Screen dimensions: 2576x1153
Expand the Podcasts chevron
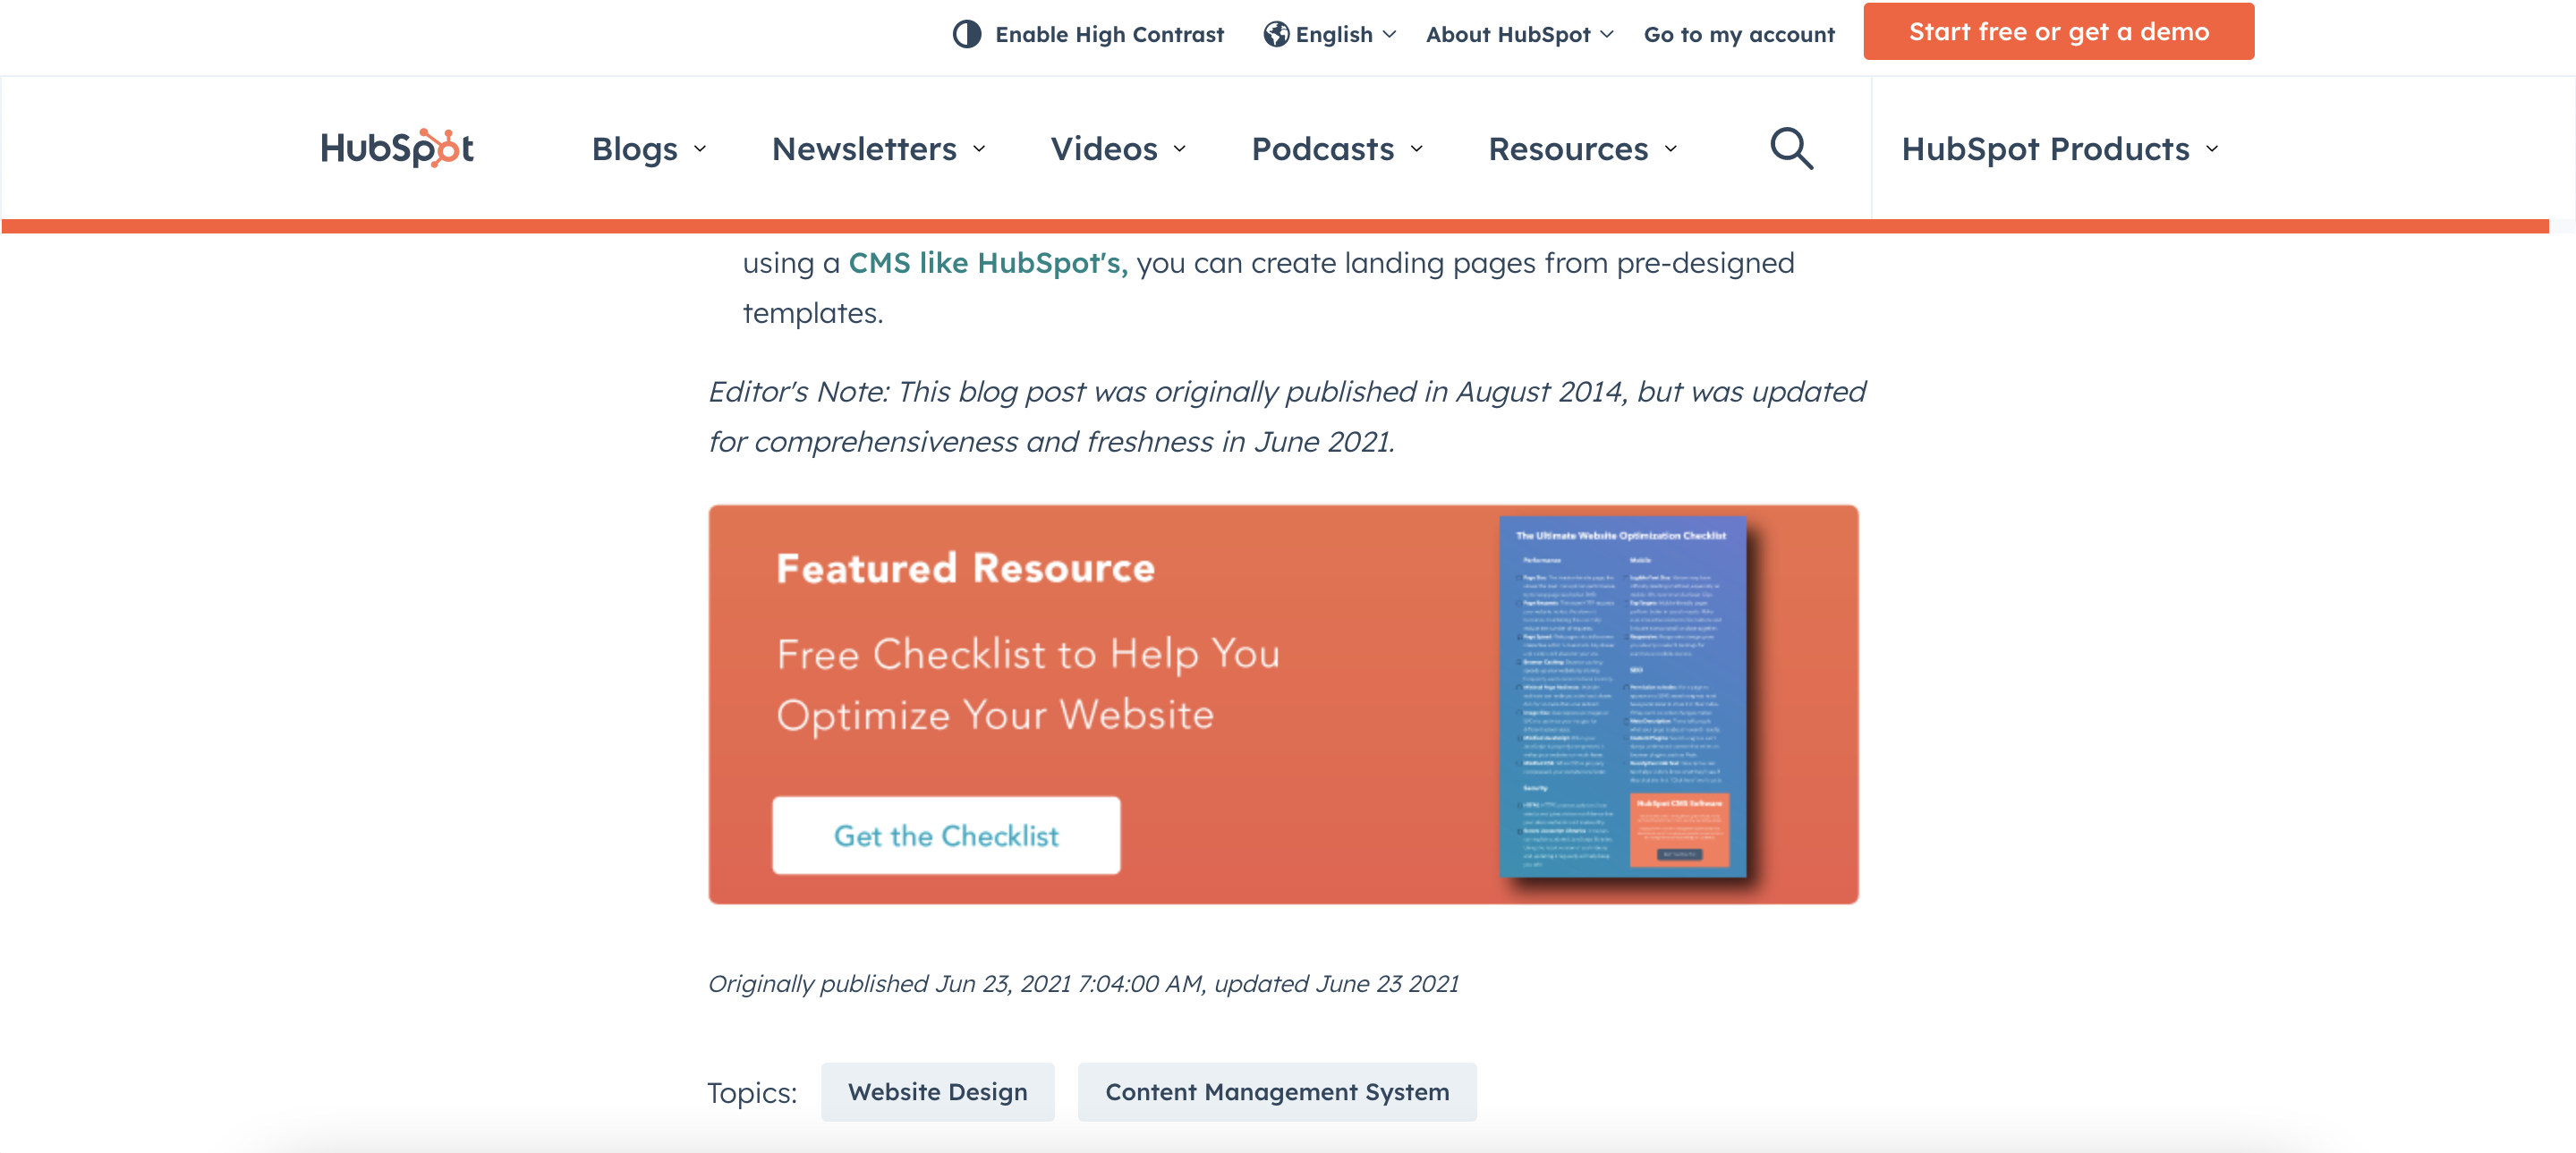point(1417,149)
